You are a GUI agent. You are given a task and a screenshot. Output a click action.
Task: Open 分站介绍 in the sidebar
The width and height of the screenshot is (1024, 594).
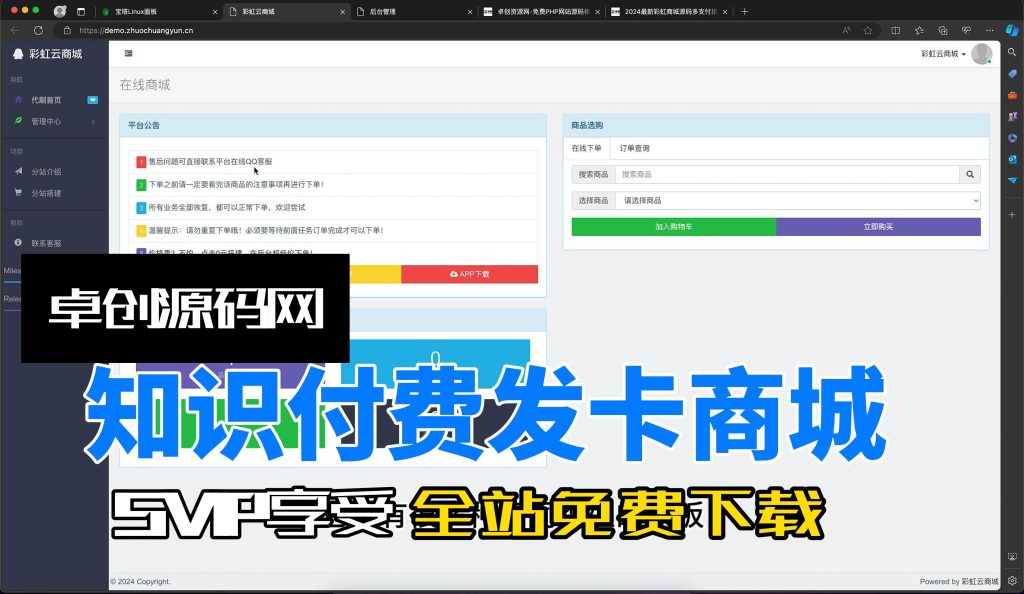46,172
